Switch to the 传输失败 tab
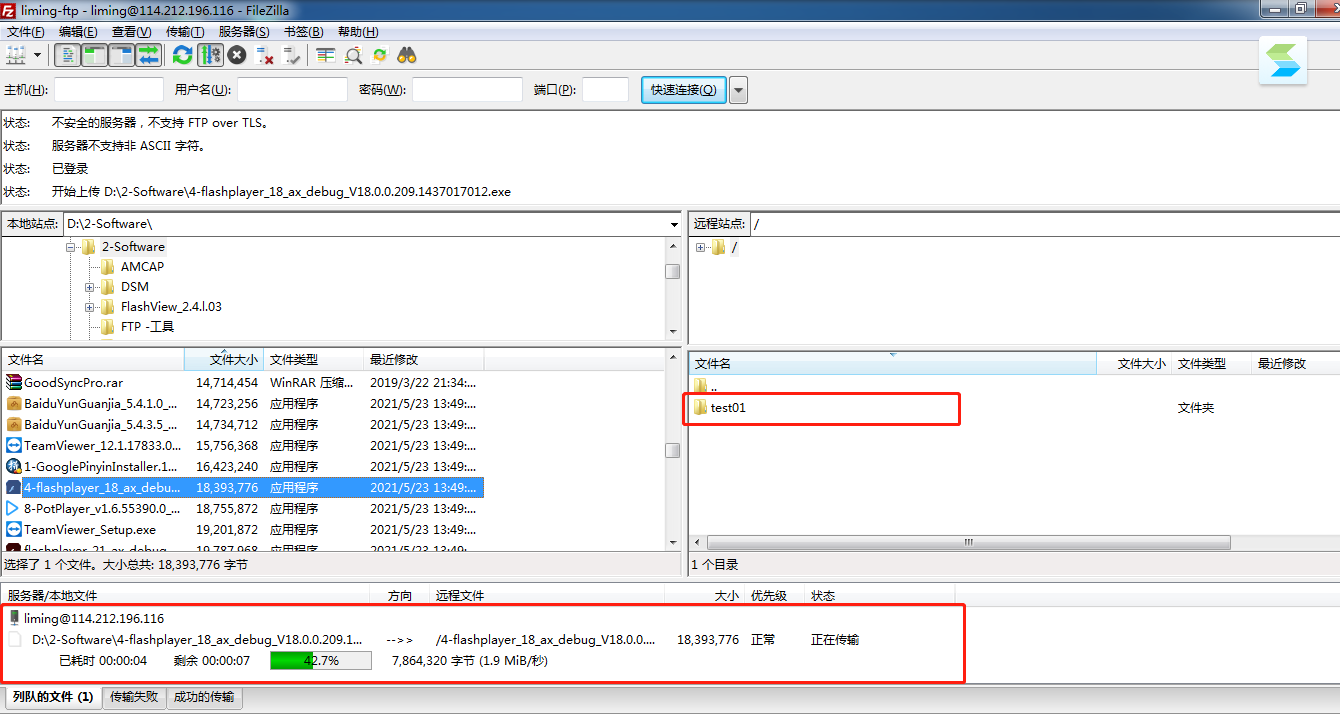 (134, 697)
